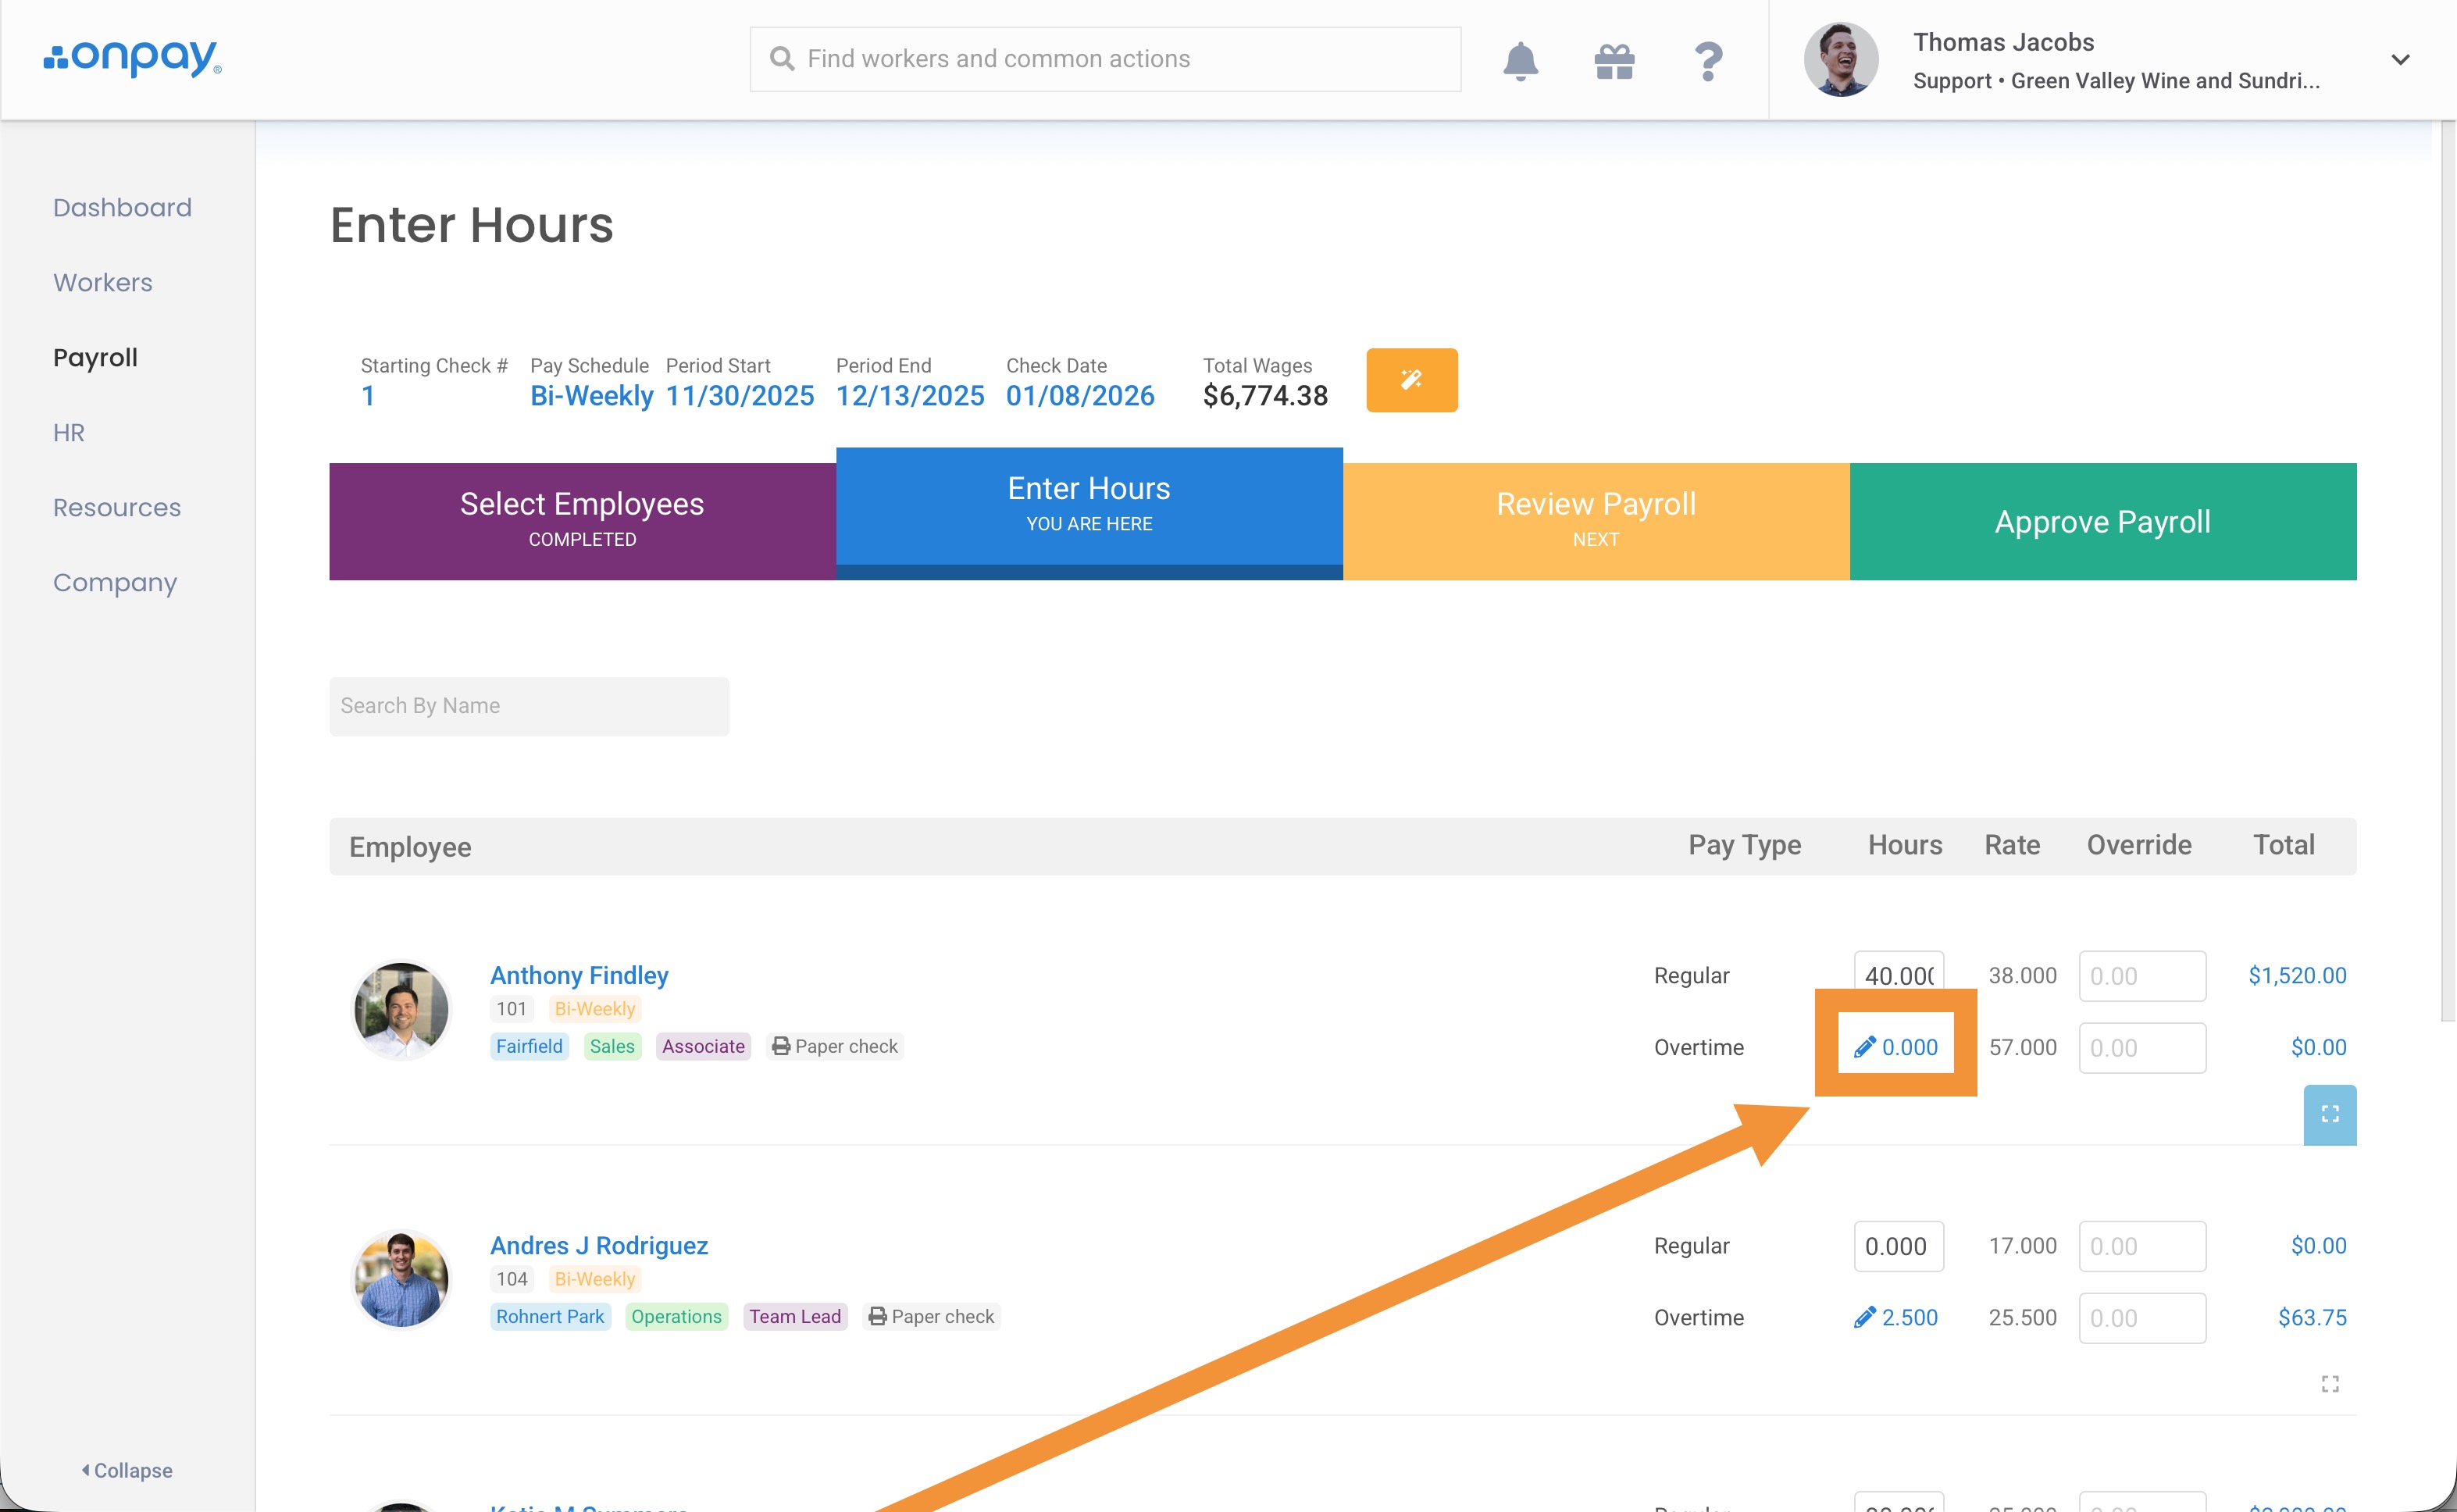This screenshot has height=1512, width=2457.
Task: Open the notifications bell icon
Action: click(x=1520, y=61)
